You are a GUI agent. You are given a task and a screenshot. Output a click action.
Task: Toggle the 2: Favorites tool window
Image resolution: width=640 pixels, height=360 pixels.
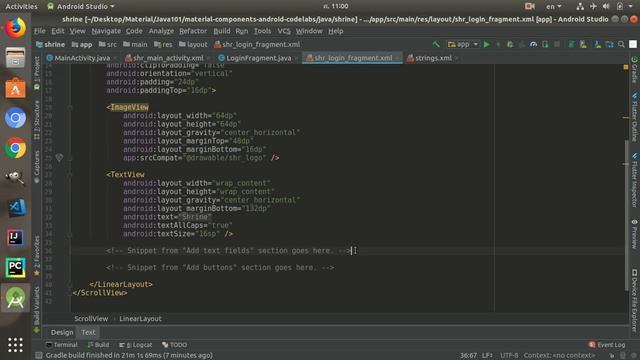(37, 256)
